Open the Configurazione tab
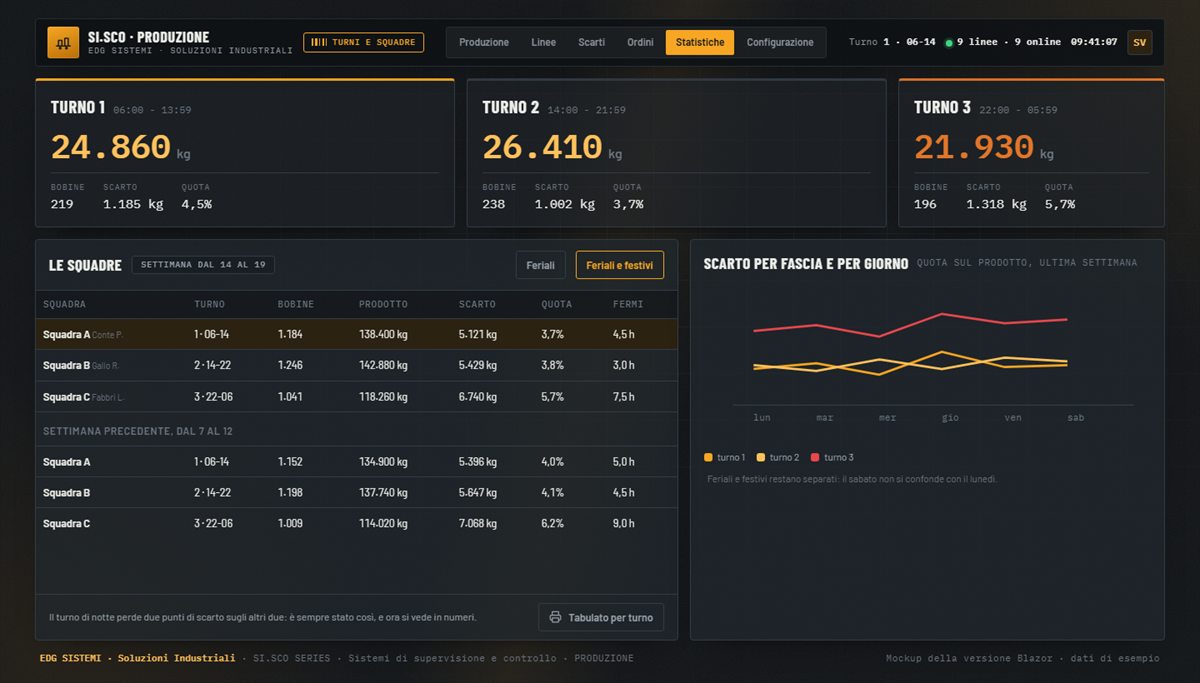1200x683 pixels. pos(780,42)
